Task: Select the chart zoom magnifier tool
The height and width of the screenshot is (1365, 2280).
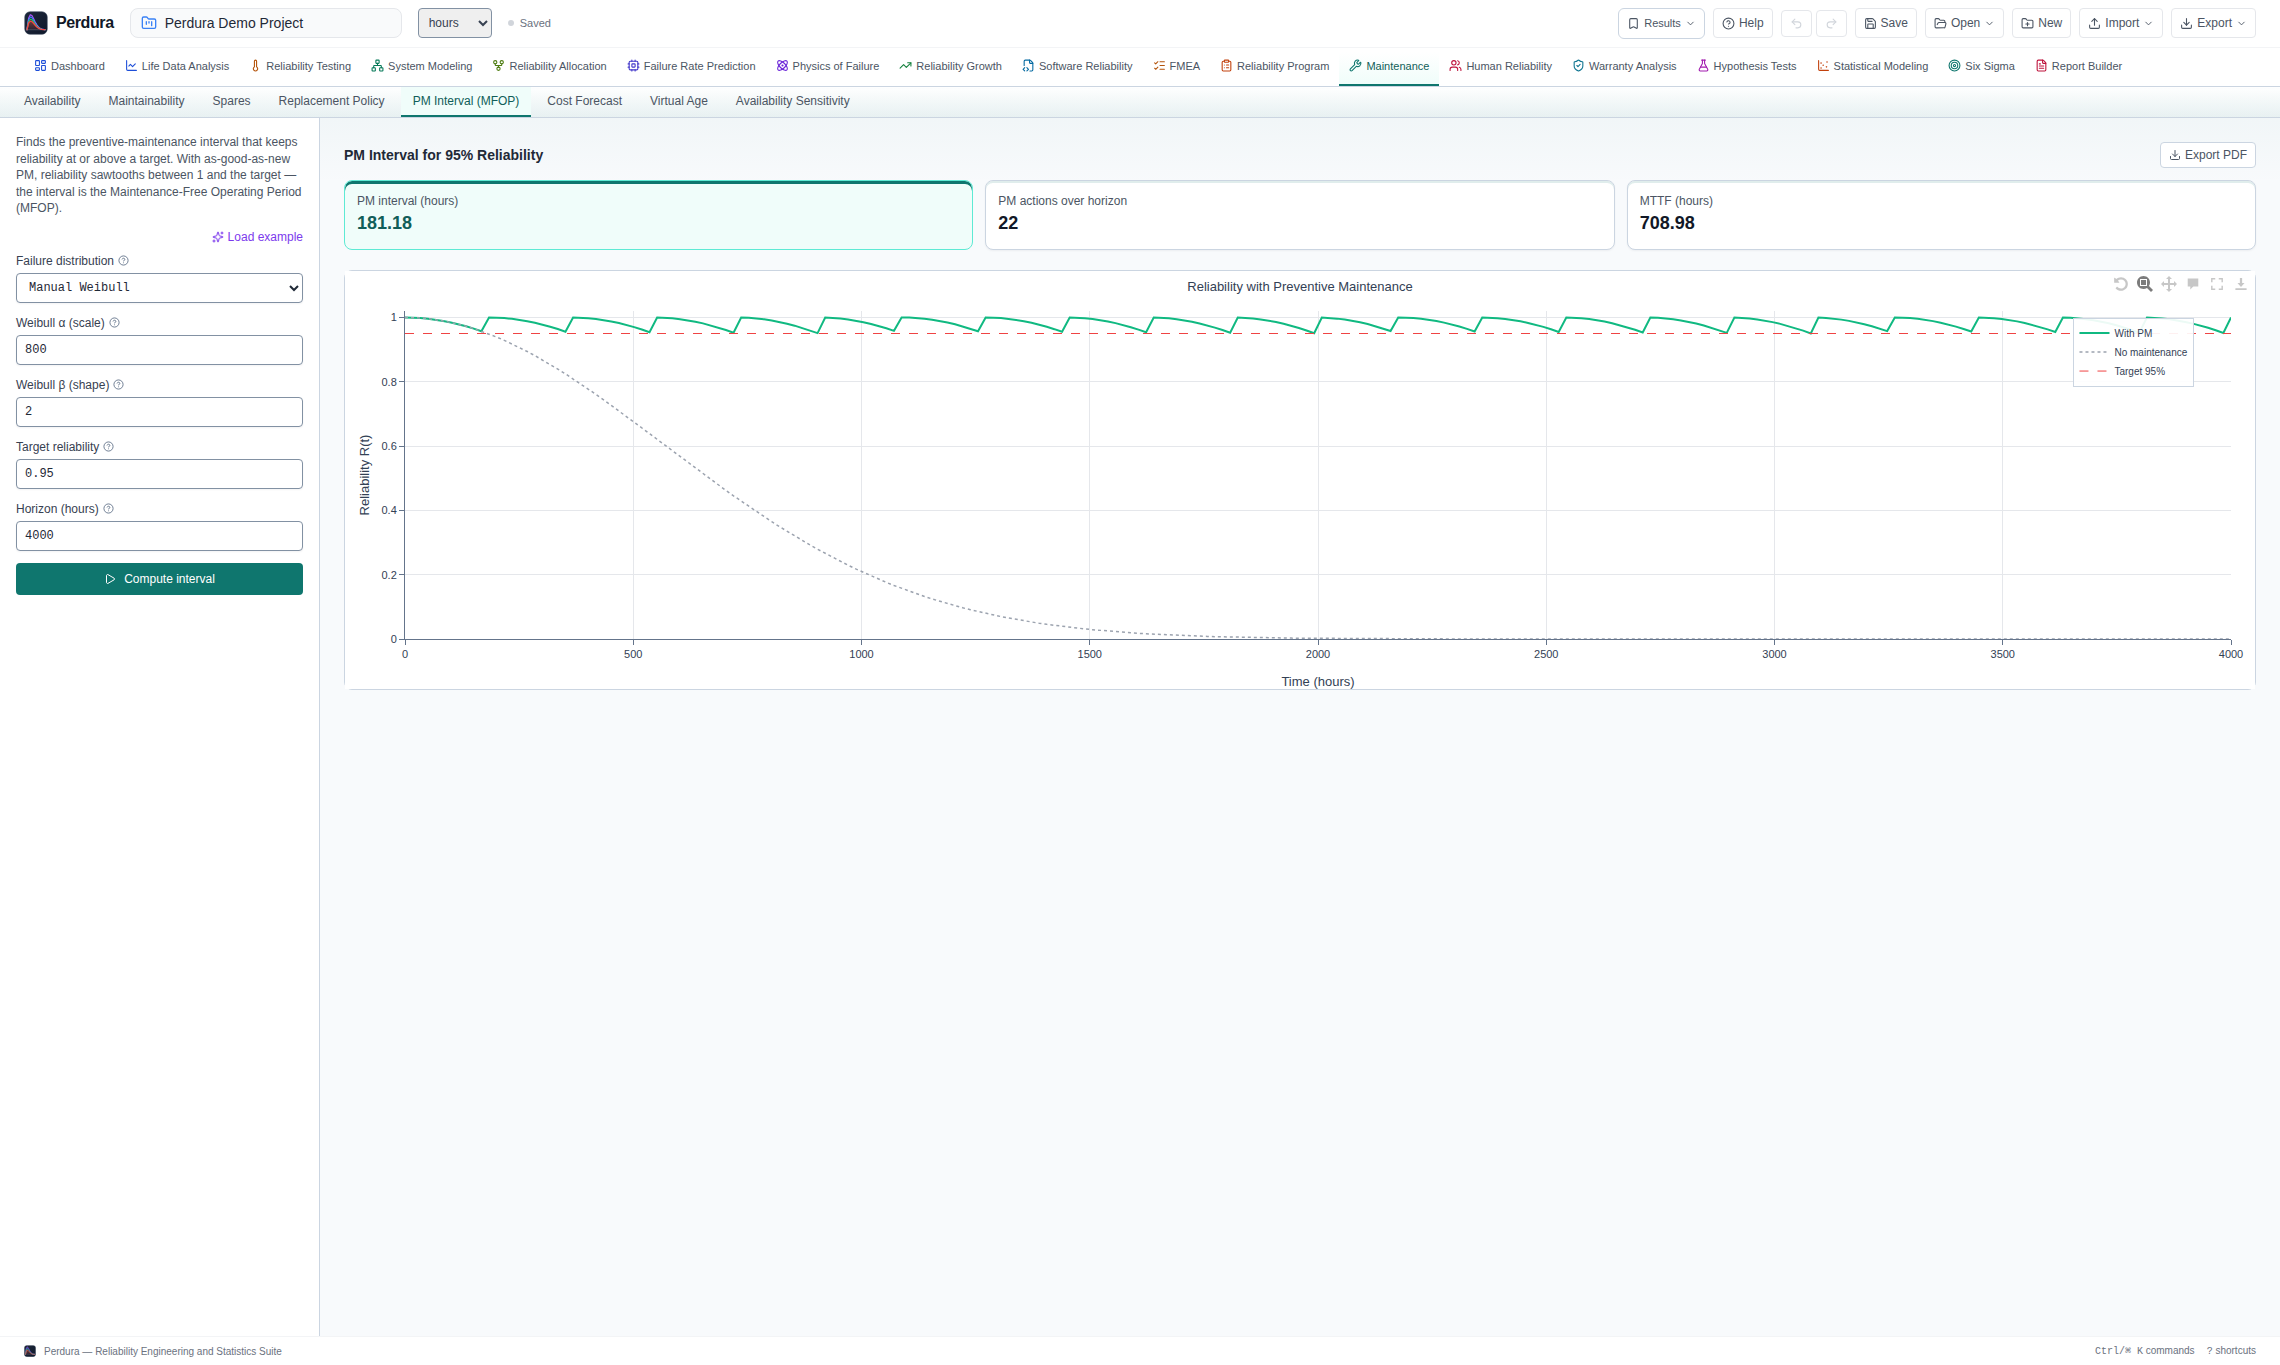Action: click(x=2144, y=284)
